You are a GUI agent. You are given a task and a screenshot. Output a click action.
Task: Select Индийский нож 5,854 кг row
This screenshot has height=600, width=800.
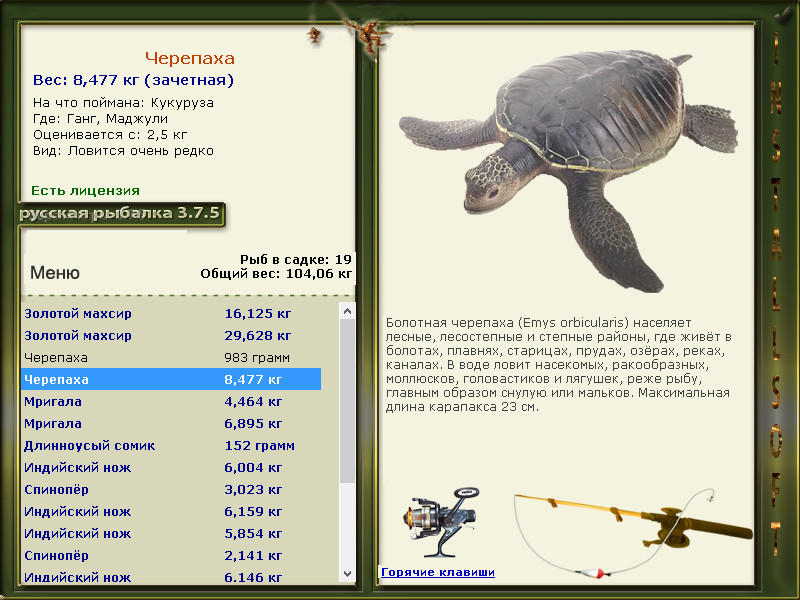click(171, 533)
